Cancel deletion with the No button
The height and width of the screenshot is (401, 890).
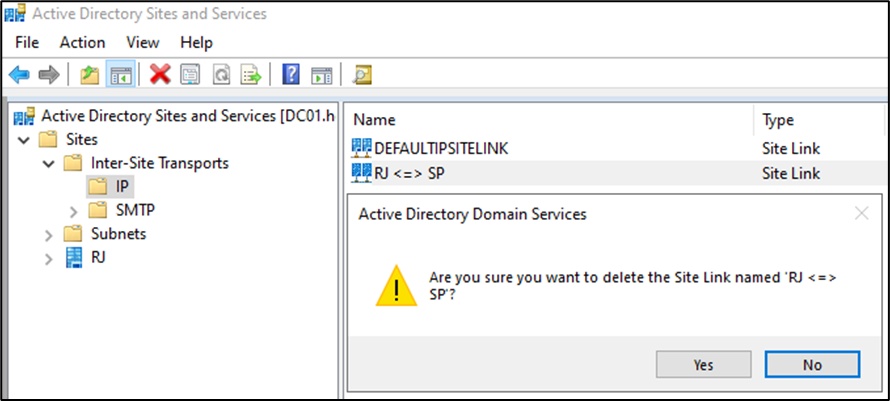coord(812,365)
